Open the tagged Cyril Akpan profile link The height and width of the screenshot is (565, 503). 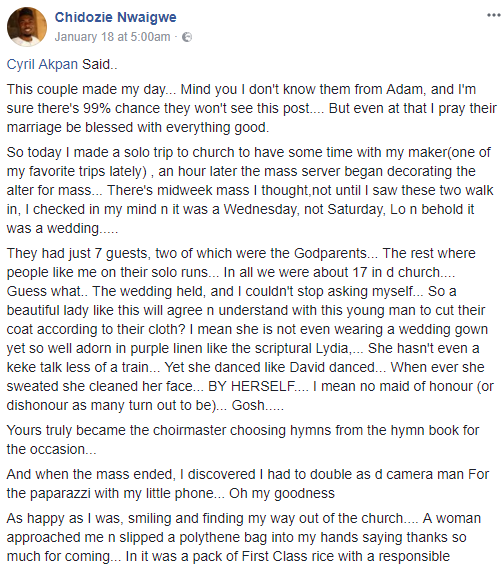point(42,64)
